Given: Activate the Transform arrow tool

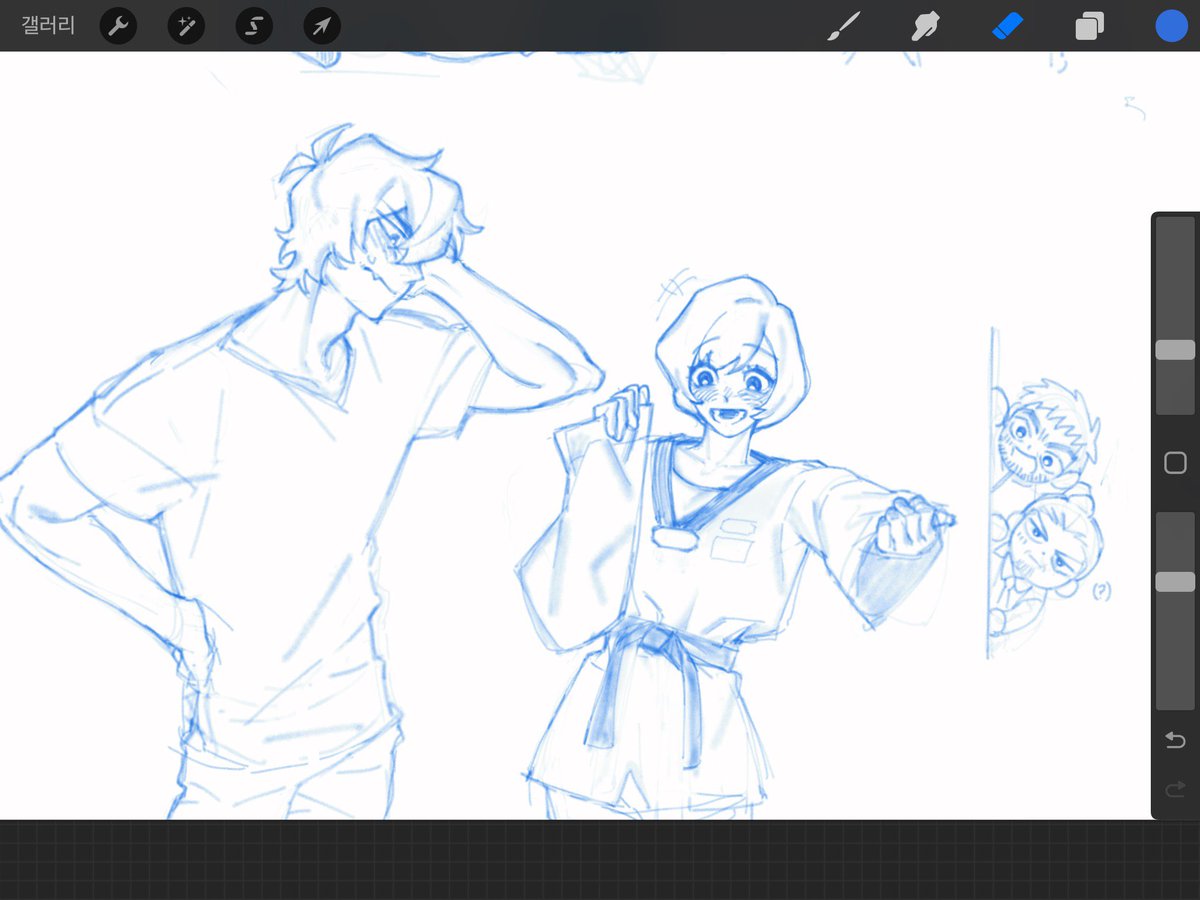Looking at the screenshot, I should 322,26.
